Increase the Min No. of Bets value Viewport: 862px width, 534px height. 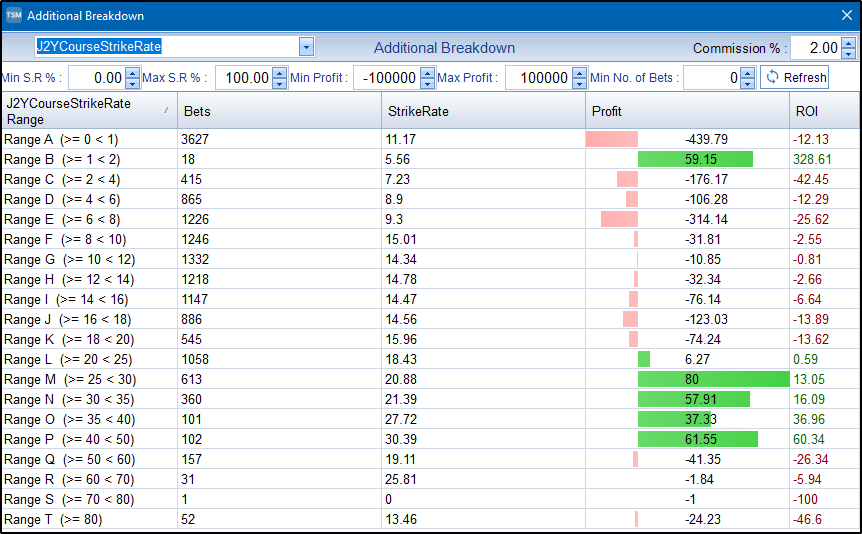tap(747, 72)
